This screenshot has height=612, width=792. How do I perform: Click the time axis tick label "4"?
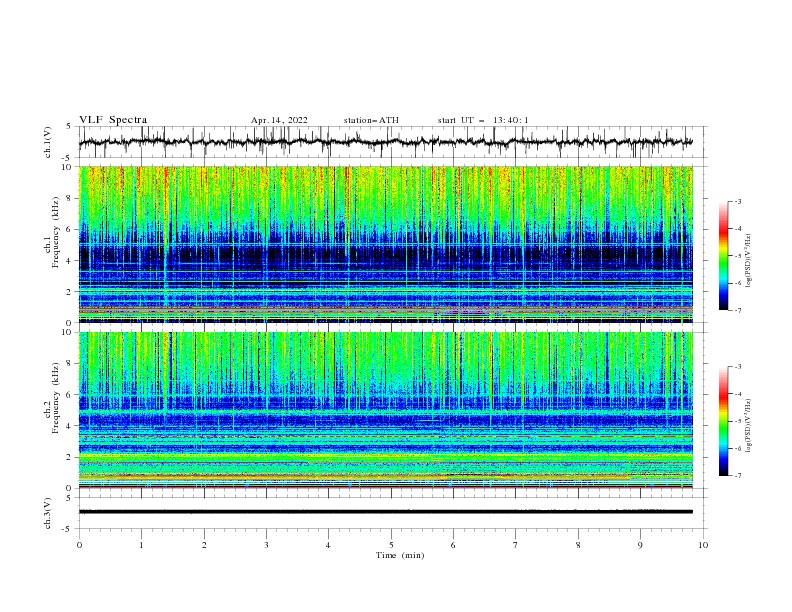[328, 545]
